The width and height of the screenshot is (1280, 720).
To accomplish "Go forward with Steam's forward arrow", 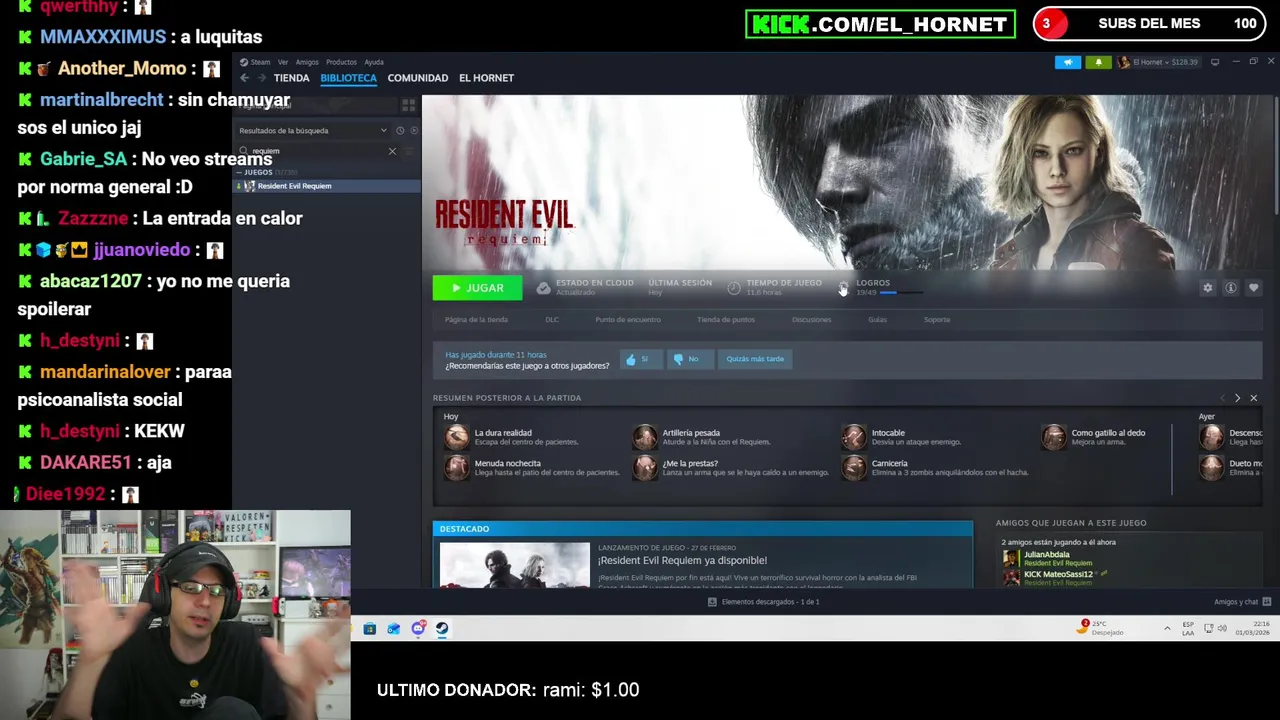I will (x=262, y=78).
